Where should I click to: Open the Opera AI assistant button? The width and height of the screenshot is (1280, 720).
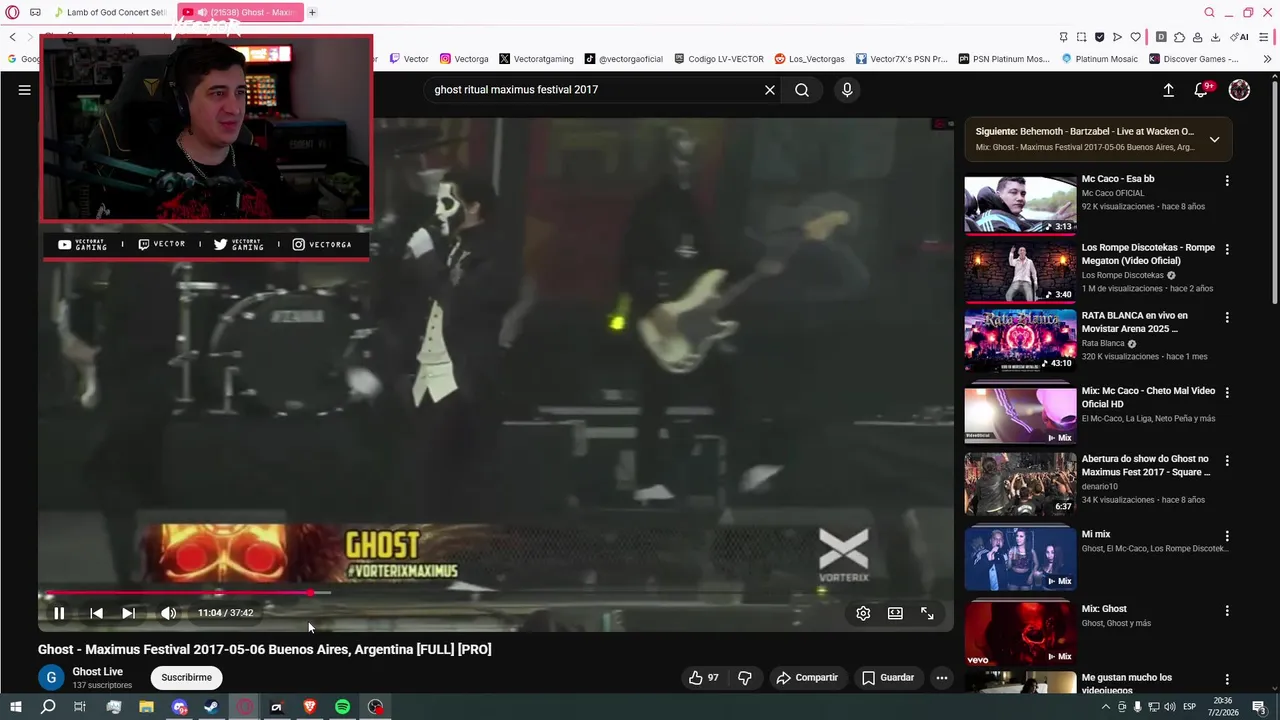tap(1240, 37)
